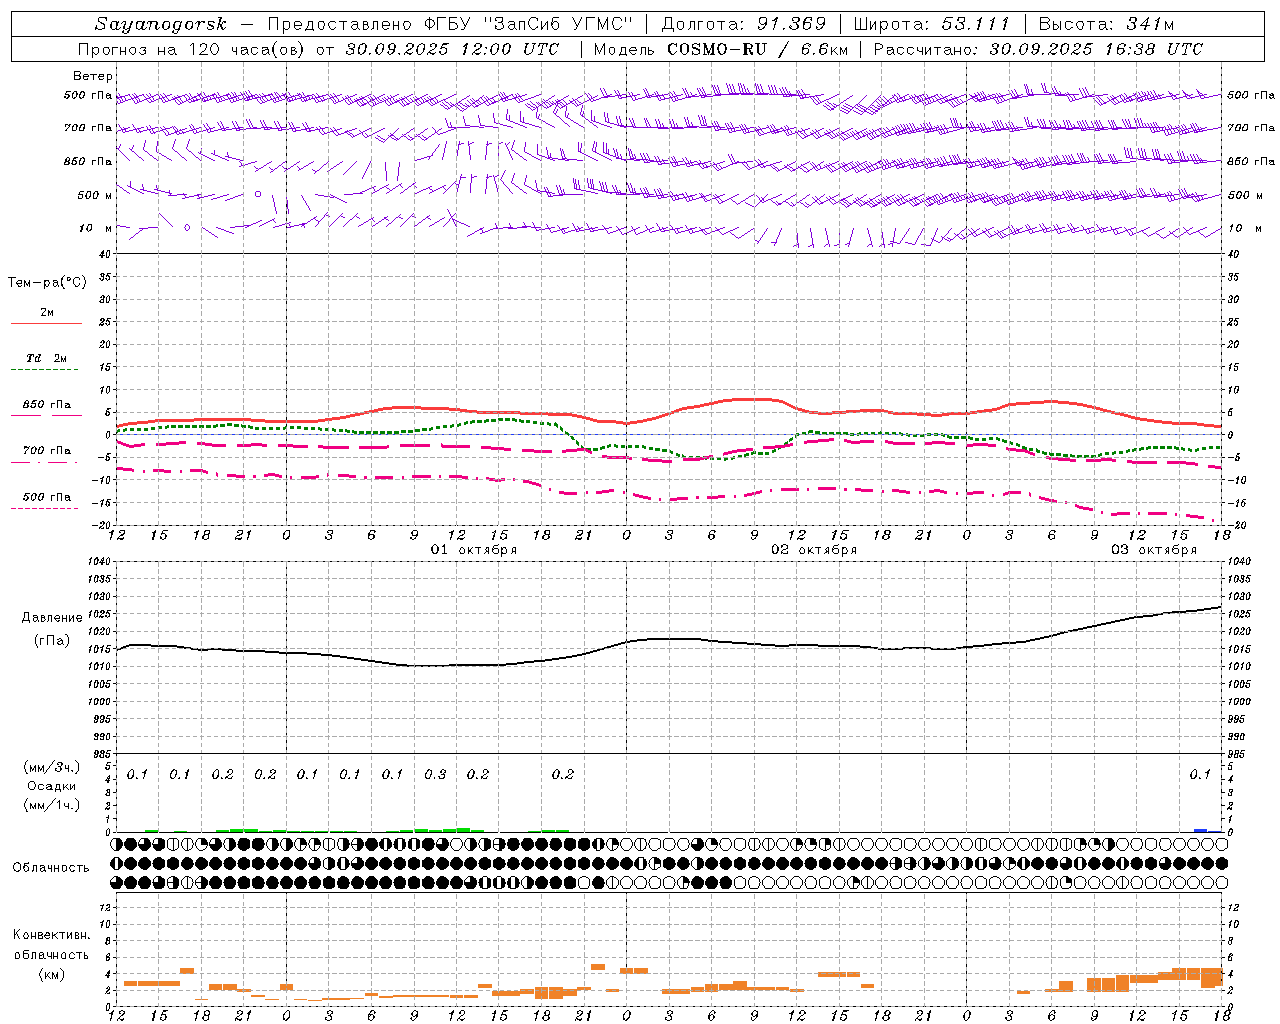Click the pink dash-dot 500 гПа legend line
This screenshot has width=1280, height=1024.
(x=46, y=509)
